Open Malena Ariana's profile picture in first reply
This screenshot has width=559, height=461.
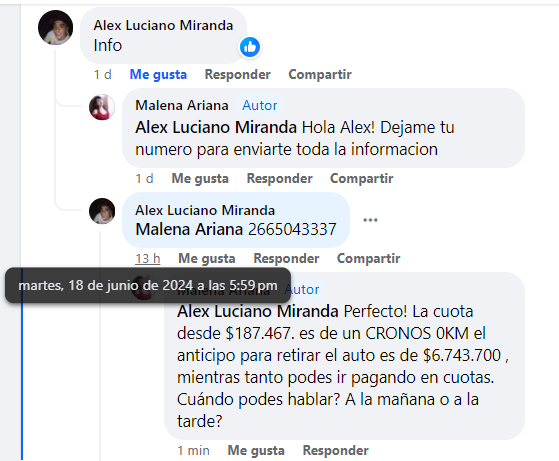[x=102, y=107]
